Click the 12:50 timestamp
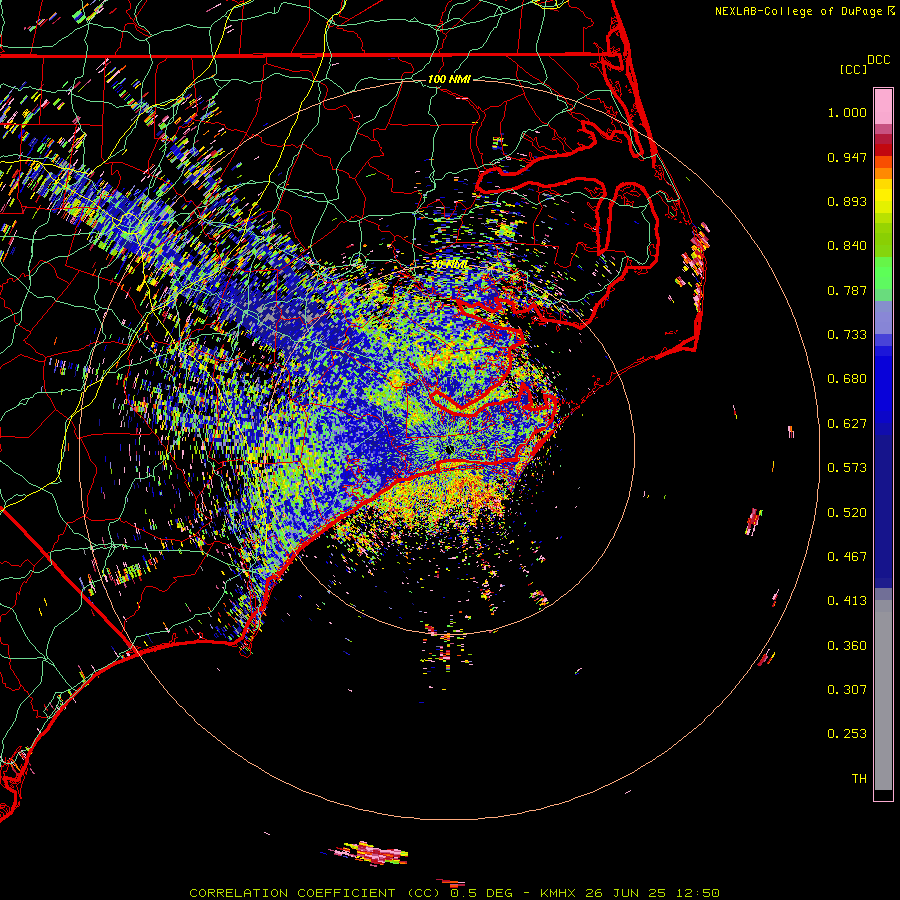 pos(698,893)
